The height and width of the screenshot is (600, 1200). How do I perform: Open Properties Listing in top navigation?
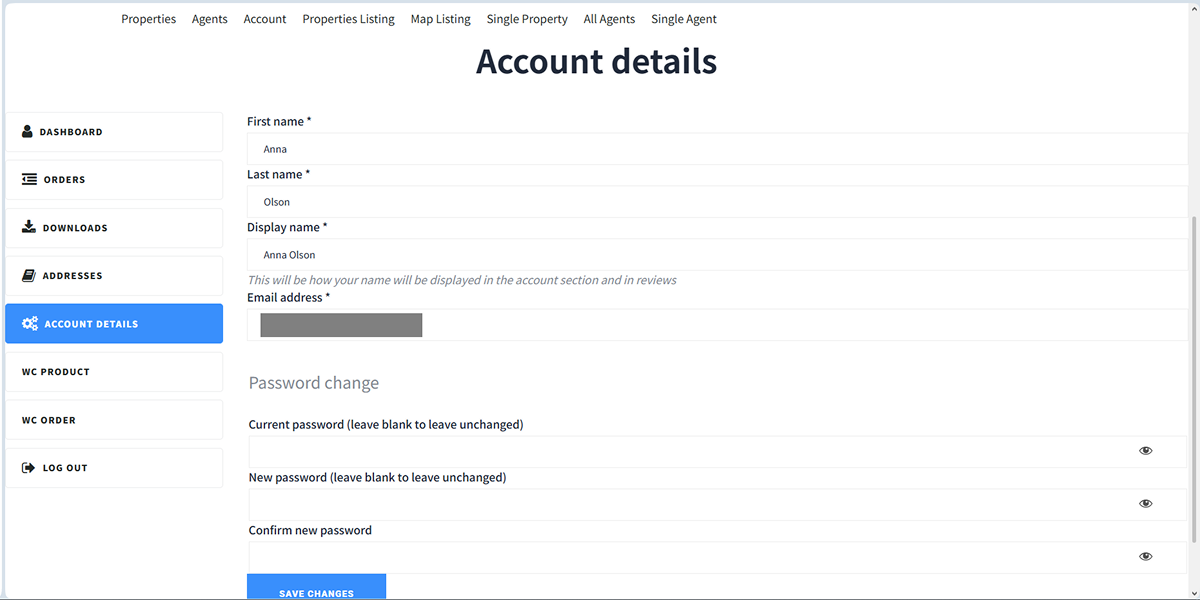coord(349,19)
